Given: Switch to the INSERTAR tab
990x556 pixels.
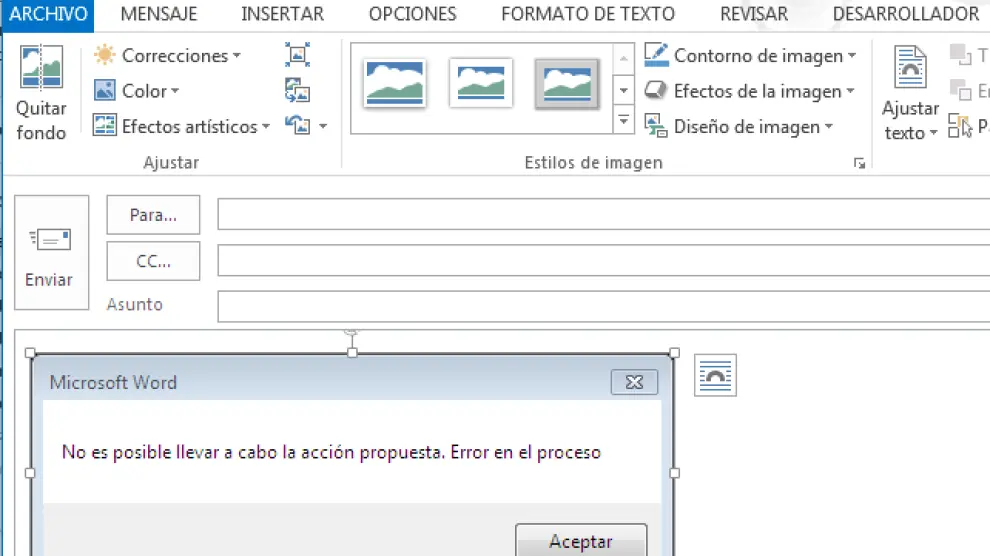Looking at the screenshot, I should [x=282, y=14].
